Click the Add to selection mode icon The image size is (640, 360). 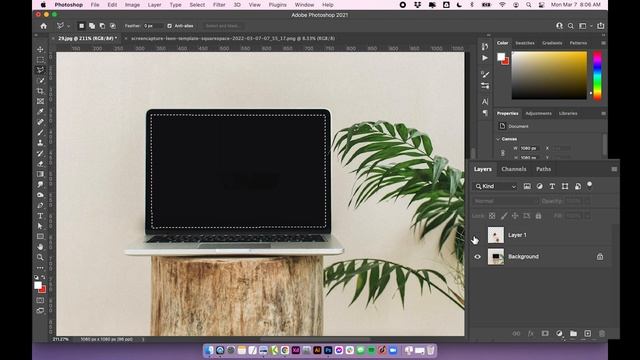click(x=92, y=26)
